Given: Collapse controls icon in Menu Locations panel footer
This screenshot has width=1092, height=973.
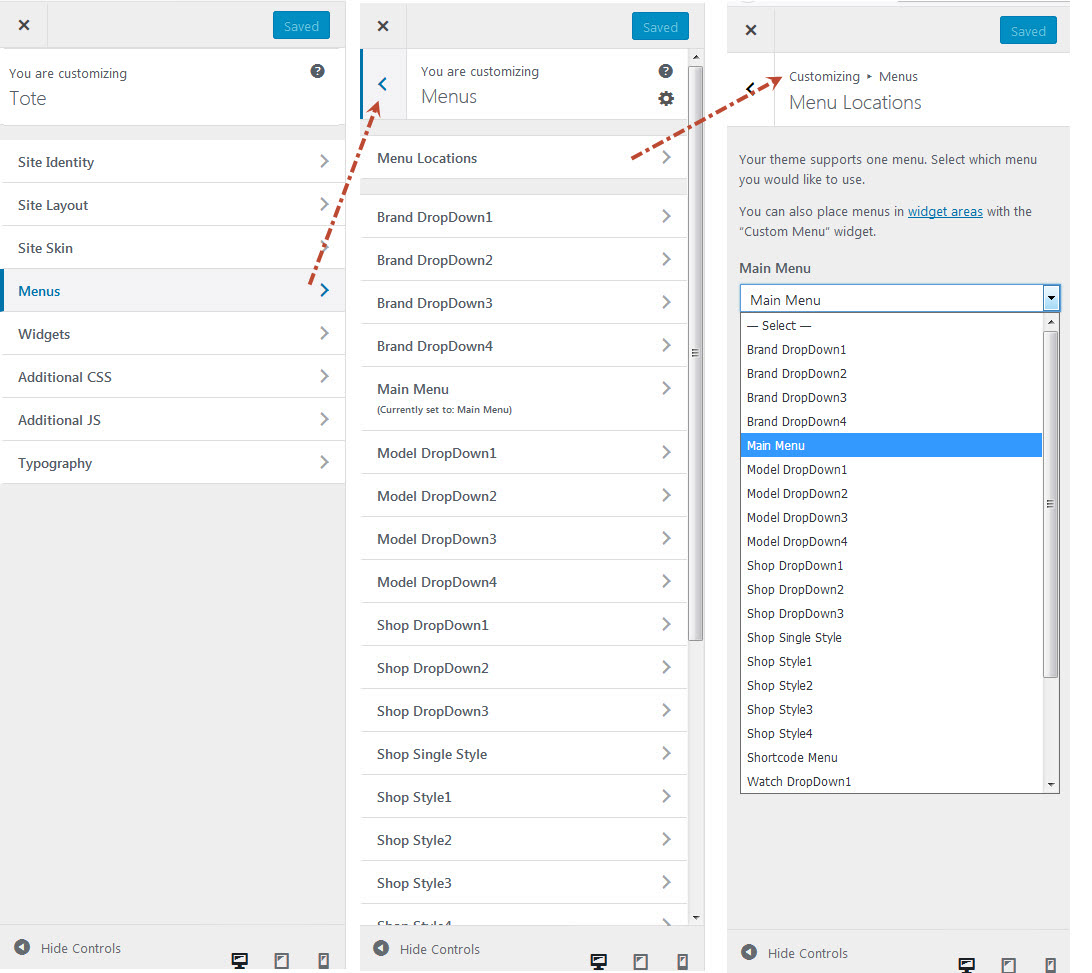Looking at the screenshot, I should coord(749,952).
